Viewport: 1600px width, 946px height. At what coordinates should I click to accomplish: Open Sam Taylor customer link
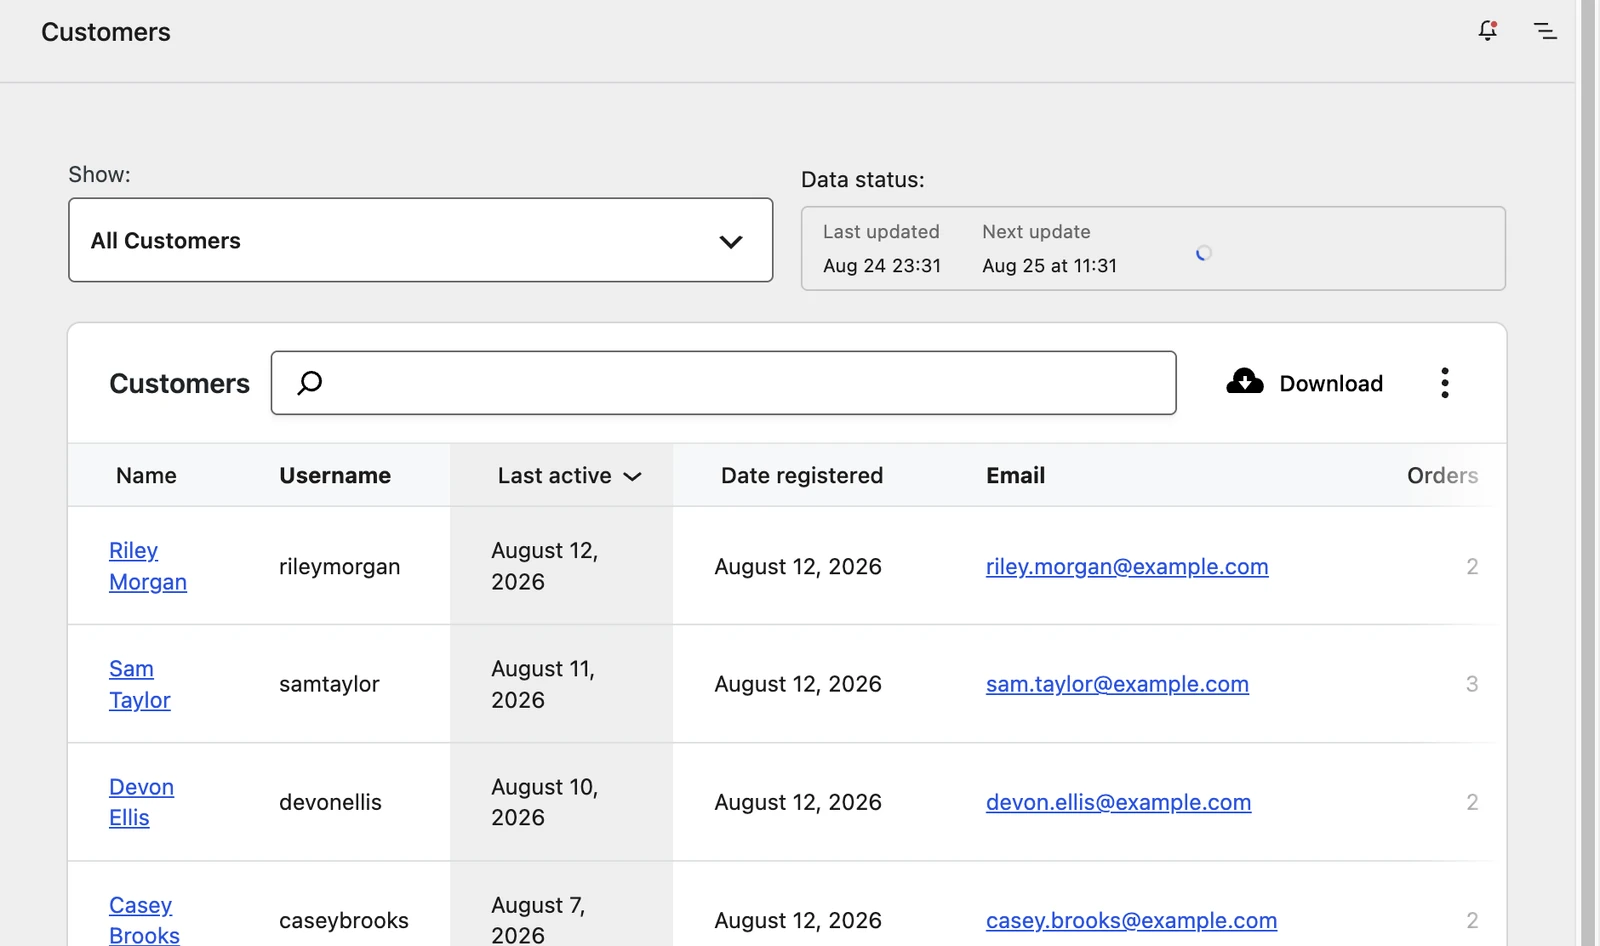pos(140,684)
